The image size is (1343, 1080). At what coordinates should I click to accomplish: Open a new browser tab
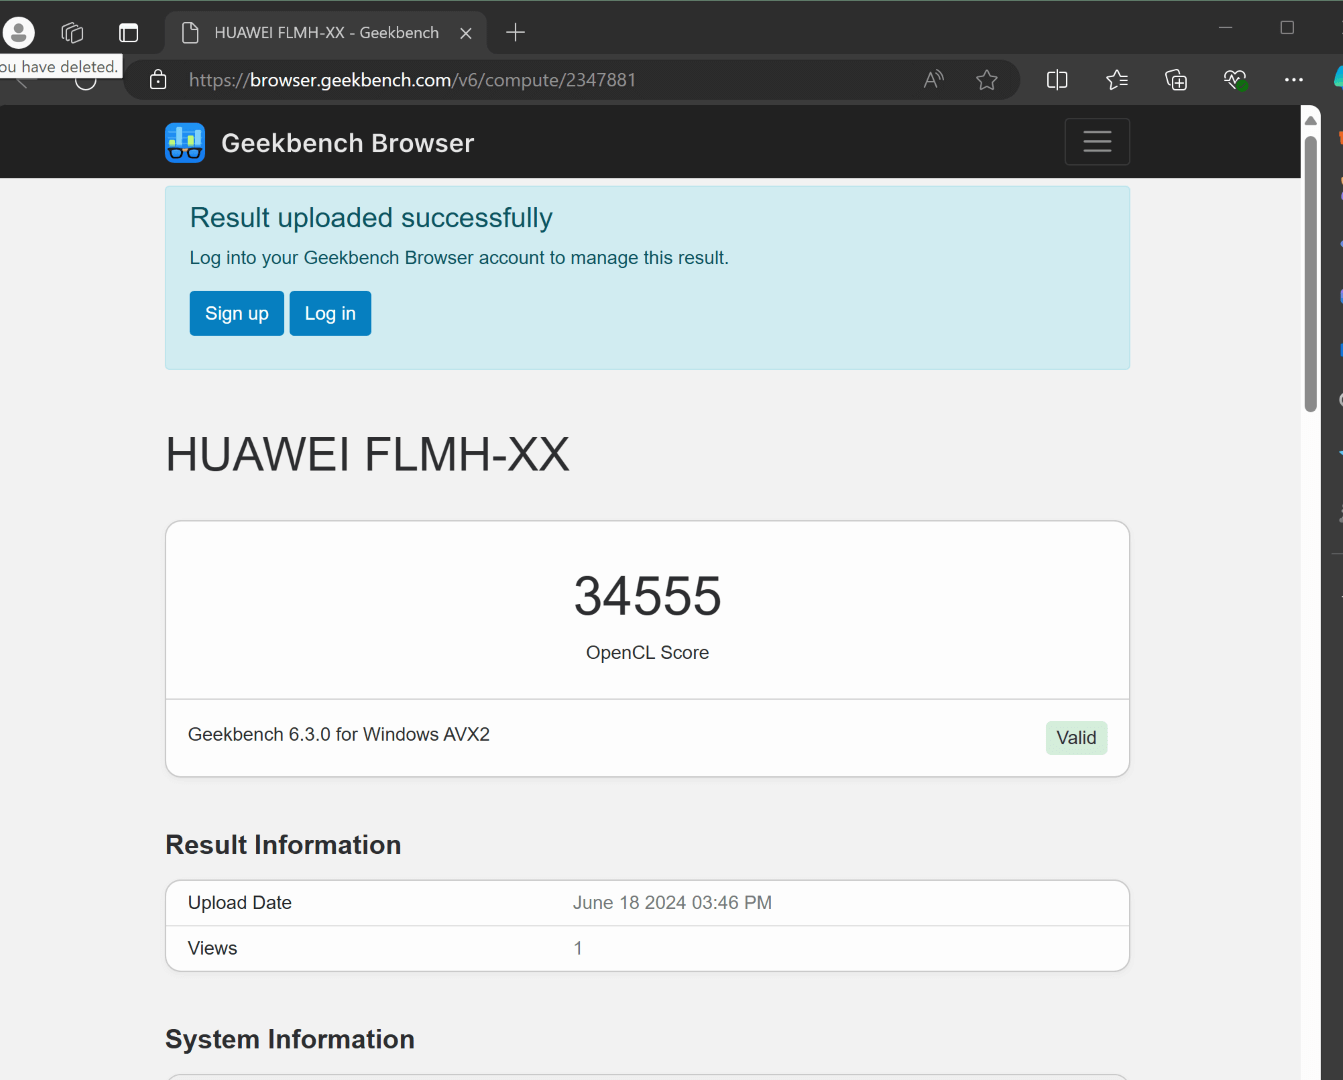[x=515, y=33]
